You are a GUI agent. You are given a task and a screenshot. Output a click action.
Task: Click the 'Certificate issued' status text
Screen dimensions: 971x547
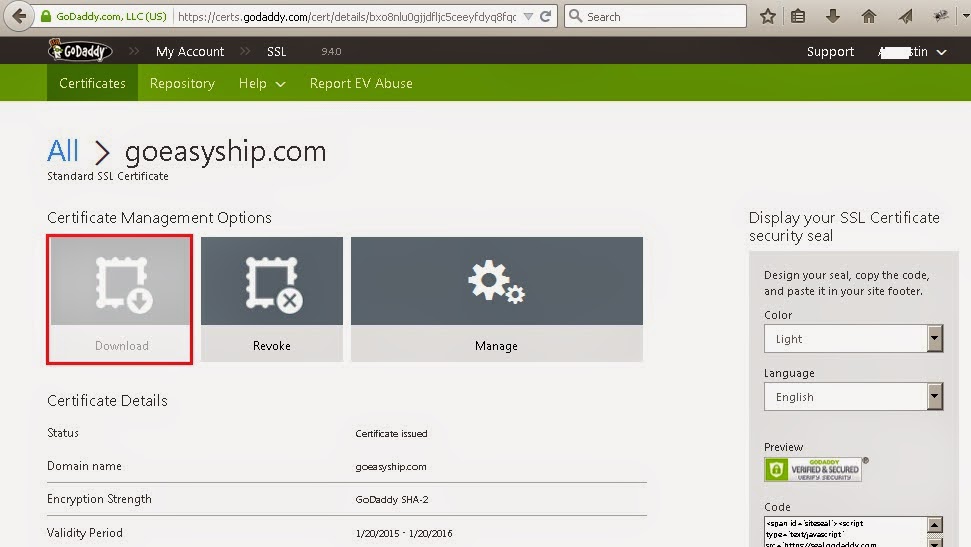(x=391, y=434)
